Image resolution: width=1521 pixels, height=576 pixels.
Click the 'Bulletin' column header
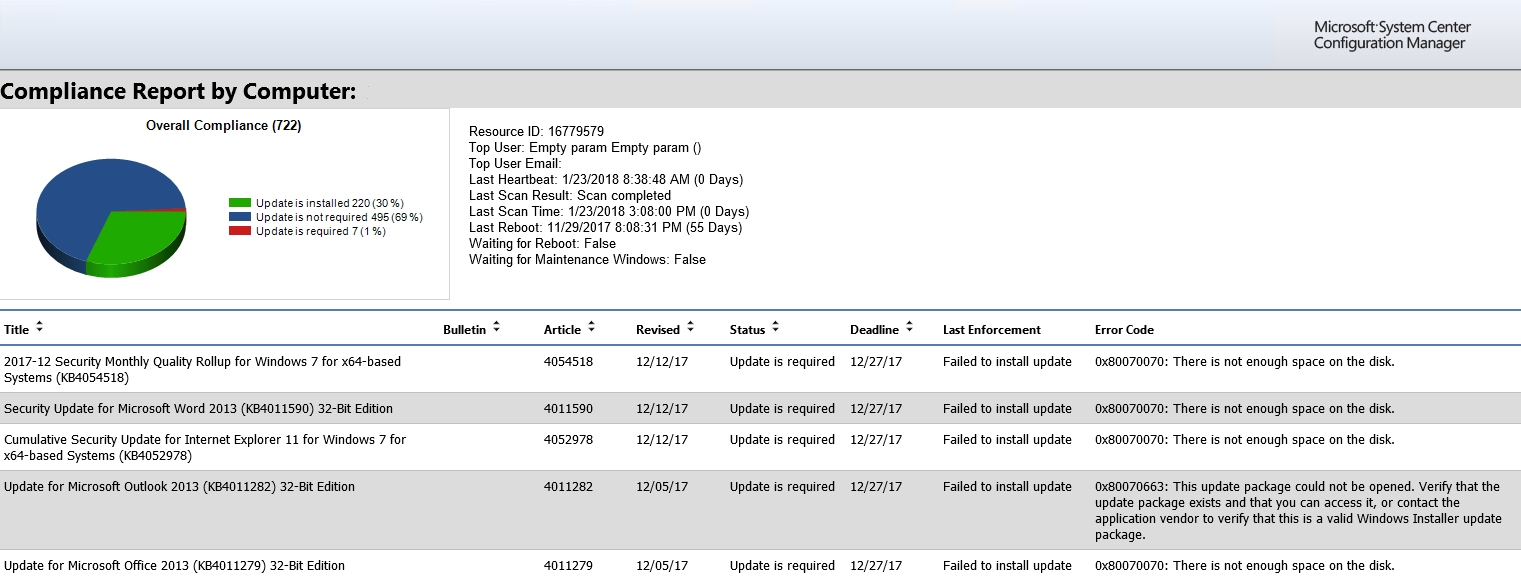coord(464,330)
